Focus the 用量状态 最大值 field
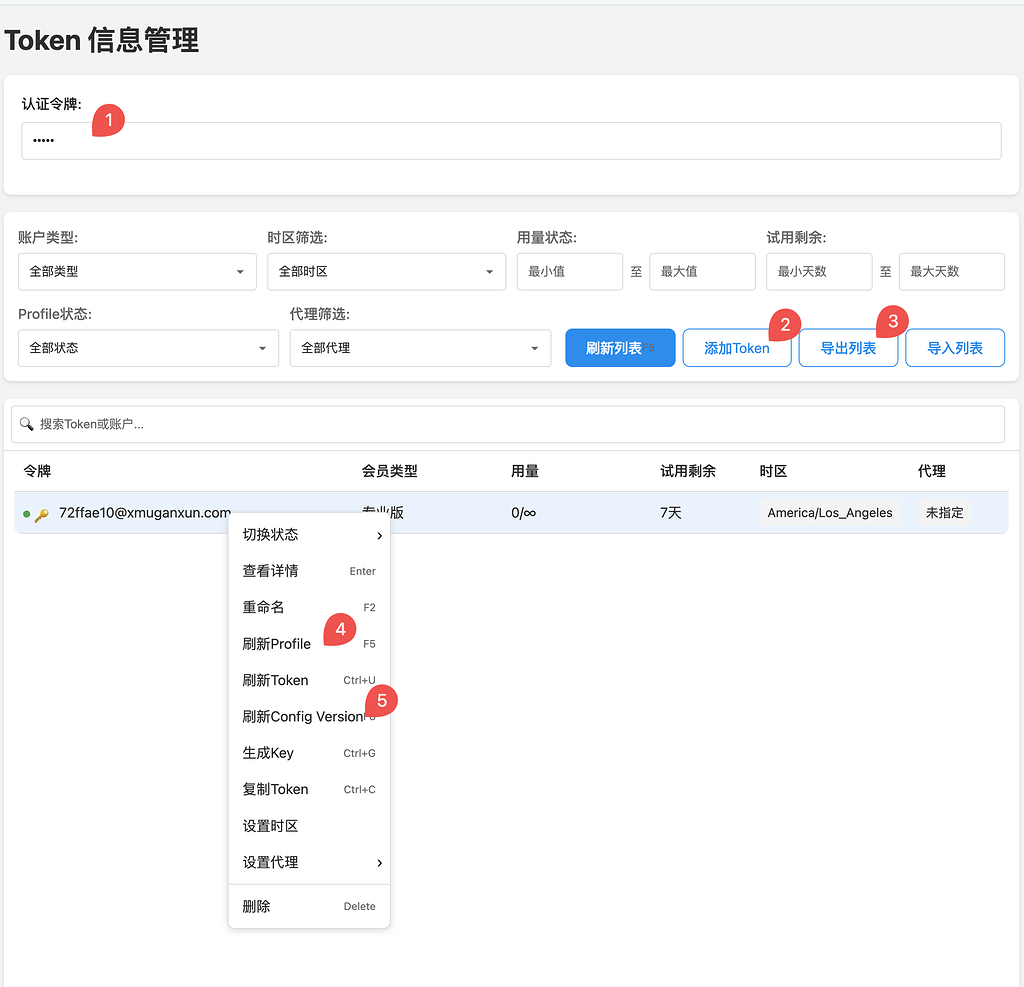The height and width of the screenshot is (987, 1024). pyautogui.click(x=702, y=272)
